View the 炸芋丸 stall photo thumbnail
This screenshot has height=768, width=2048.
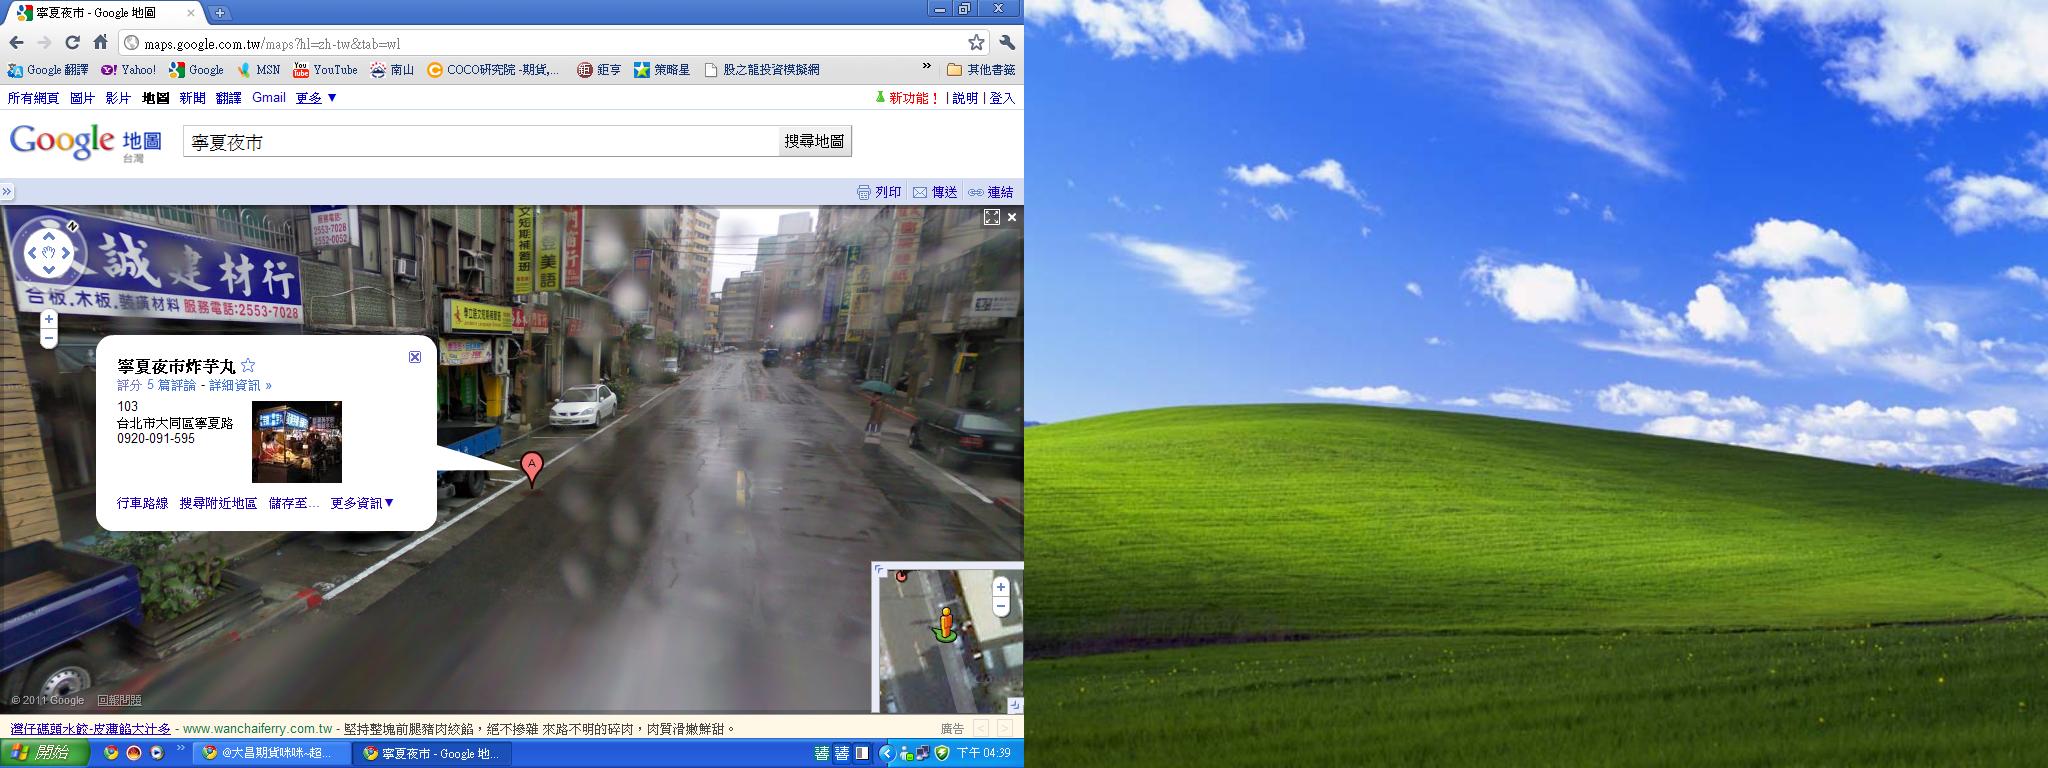coord(297,442)
